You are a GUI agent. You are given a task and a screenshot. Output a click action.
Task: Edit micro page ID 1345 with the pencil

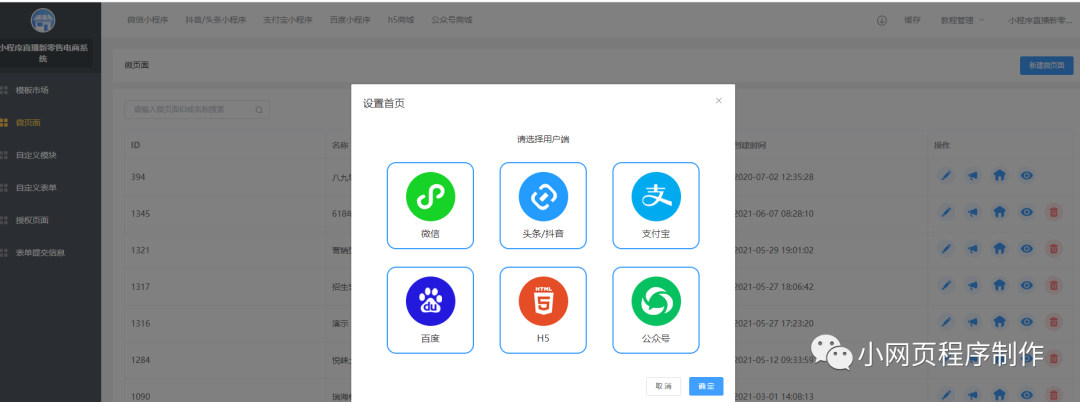[x=946, y=213]
